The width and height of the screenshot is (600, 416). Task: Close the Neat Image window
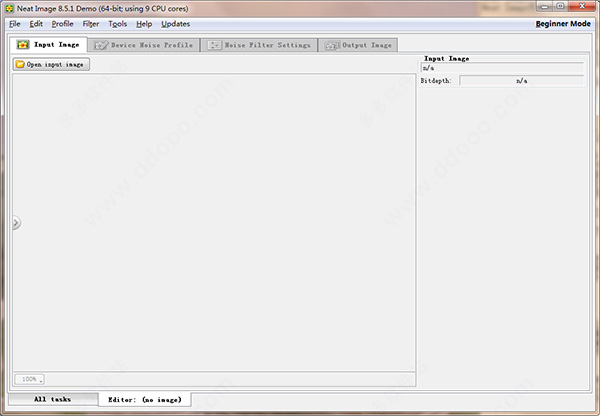[x=582, y=6]
